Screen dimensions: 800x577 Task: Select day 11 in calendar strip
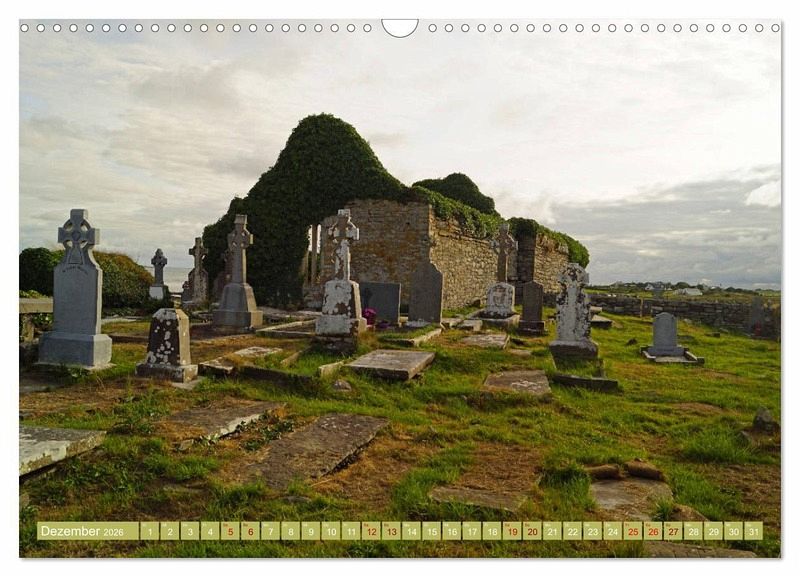(x=351, y=531)
